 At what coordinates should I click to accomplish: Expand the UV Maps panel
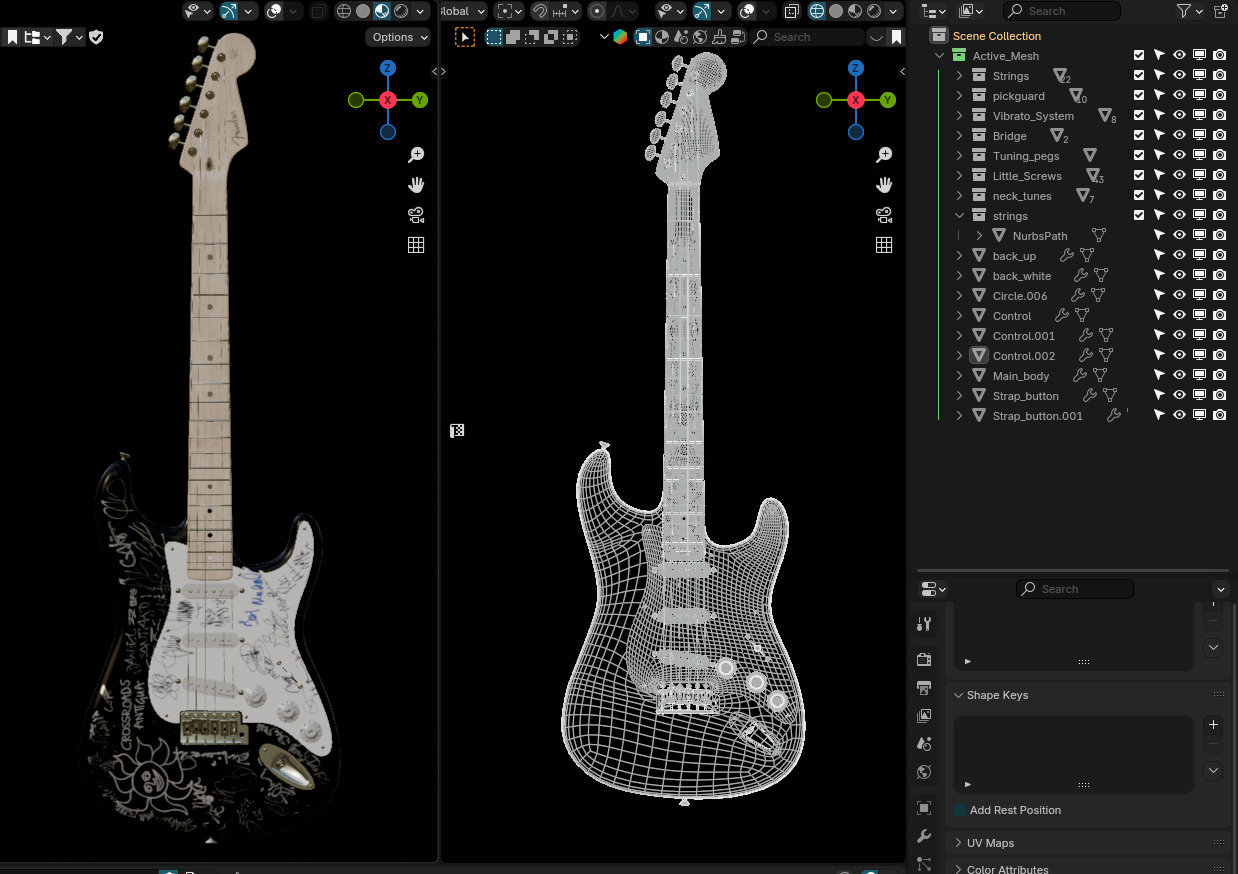958,843
